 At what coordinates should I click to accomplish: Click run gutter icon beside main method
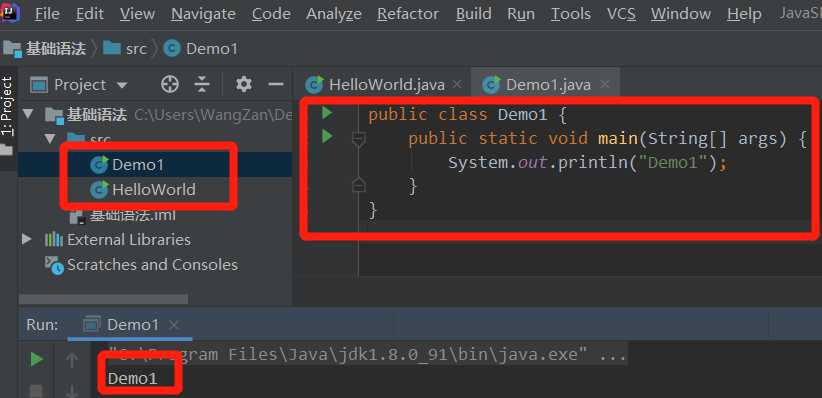[x=327, y=137]
